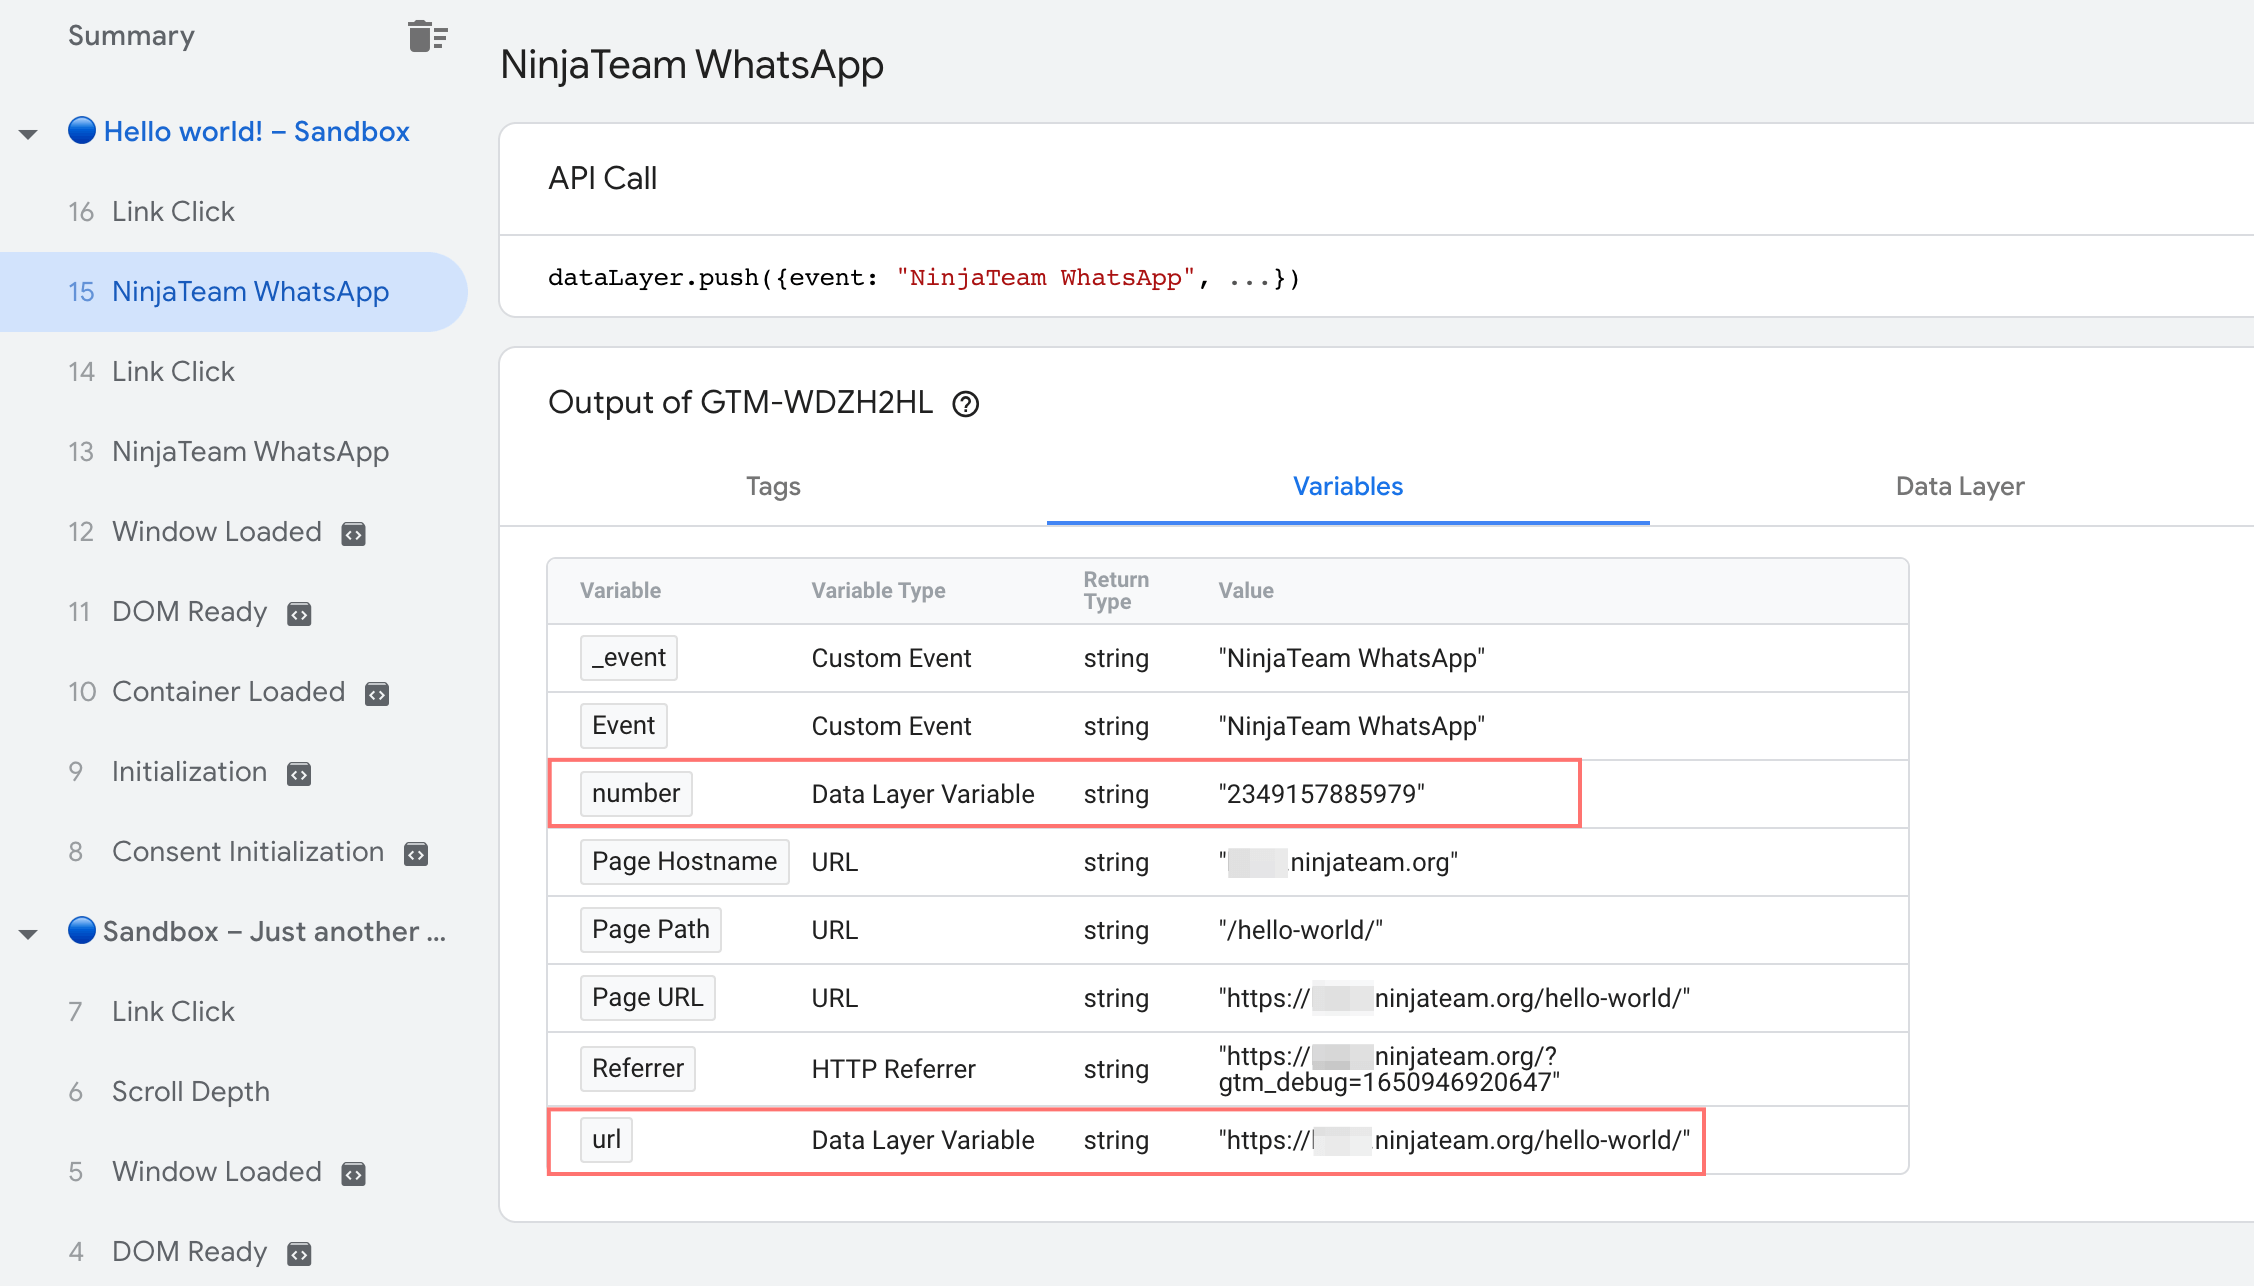
Task: Click the HTTP Referrer variable type cell
Action: [x=893, y=1069]
